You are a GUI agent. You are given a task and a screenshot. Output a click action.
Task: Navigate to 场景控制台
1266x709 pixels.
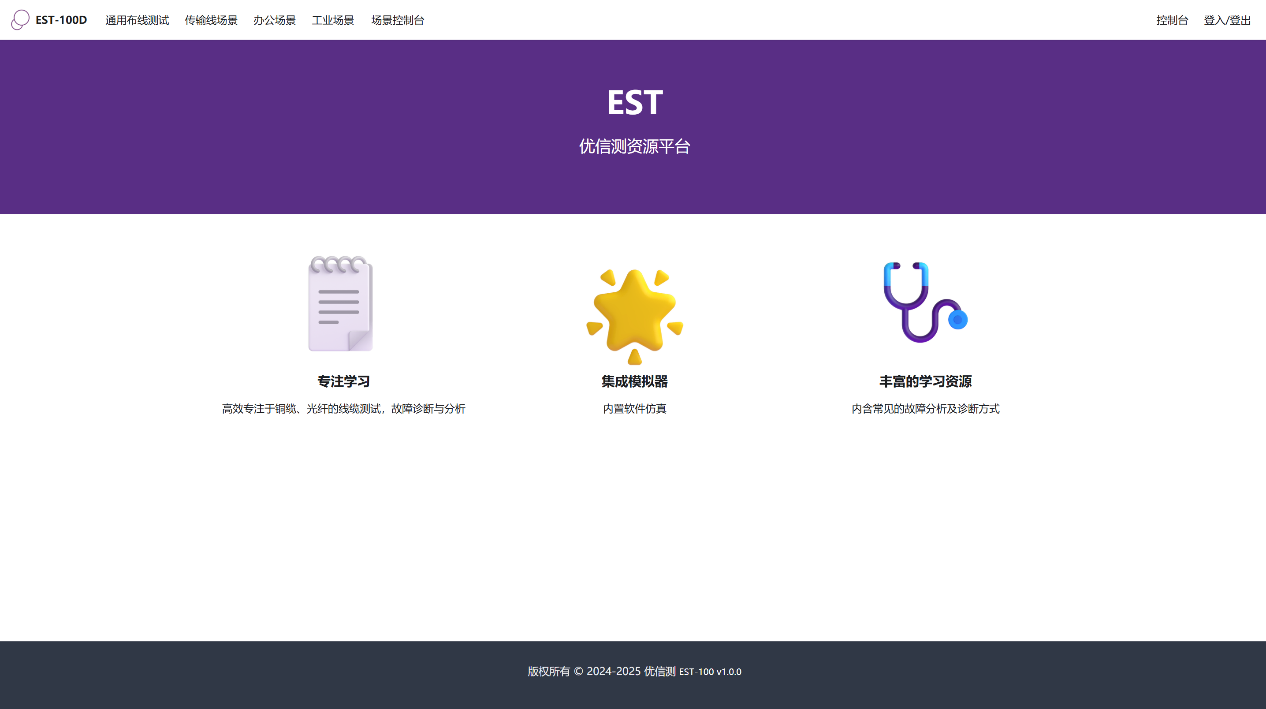pyautogui.click(x=397, y=20)
